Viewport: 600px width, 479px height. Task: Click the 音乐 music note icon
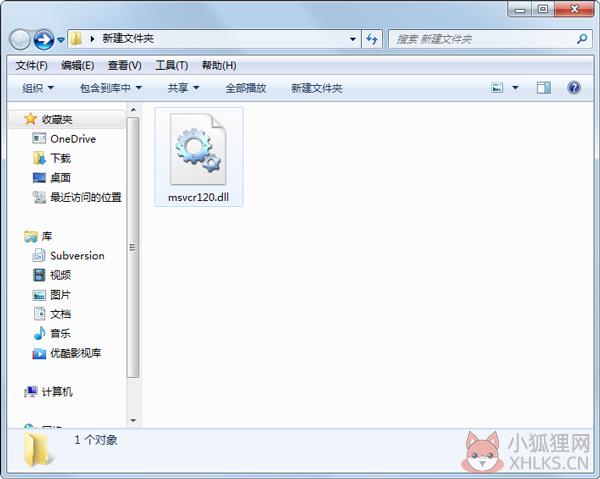(x=39, y=333)
